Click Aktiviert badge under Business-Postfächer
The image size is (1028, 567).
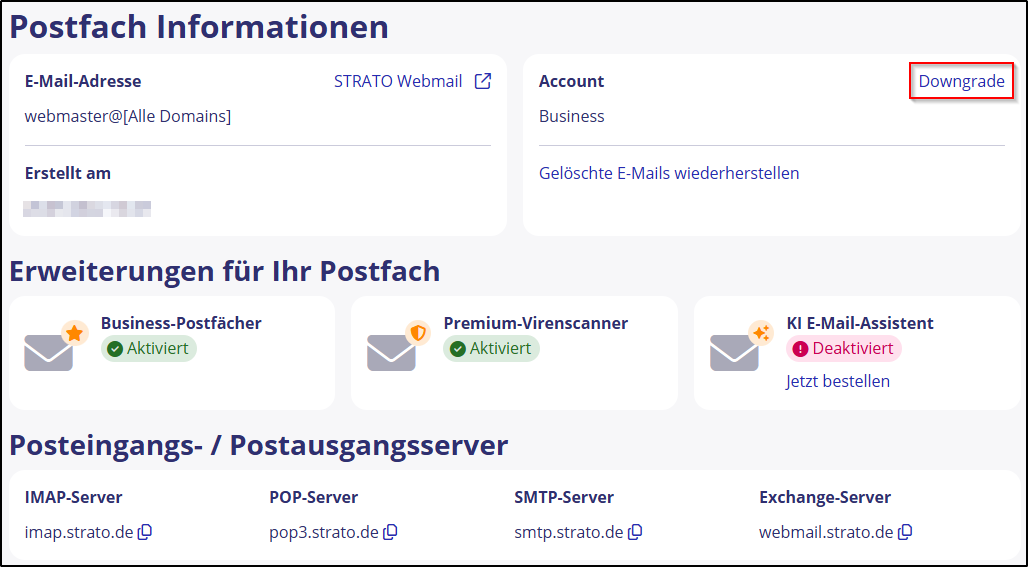pyautogui.click(x=149, y=349)
